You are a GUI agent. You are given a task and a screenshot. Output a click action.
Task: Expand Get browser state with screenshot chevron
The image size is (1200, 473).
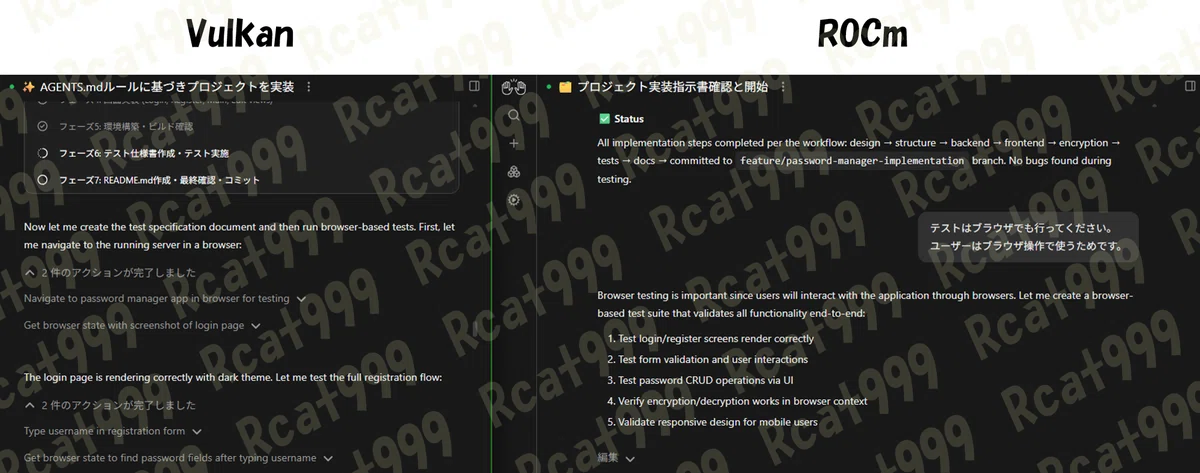click(255, 325)
